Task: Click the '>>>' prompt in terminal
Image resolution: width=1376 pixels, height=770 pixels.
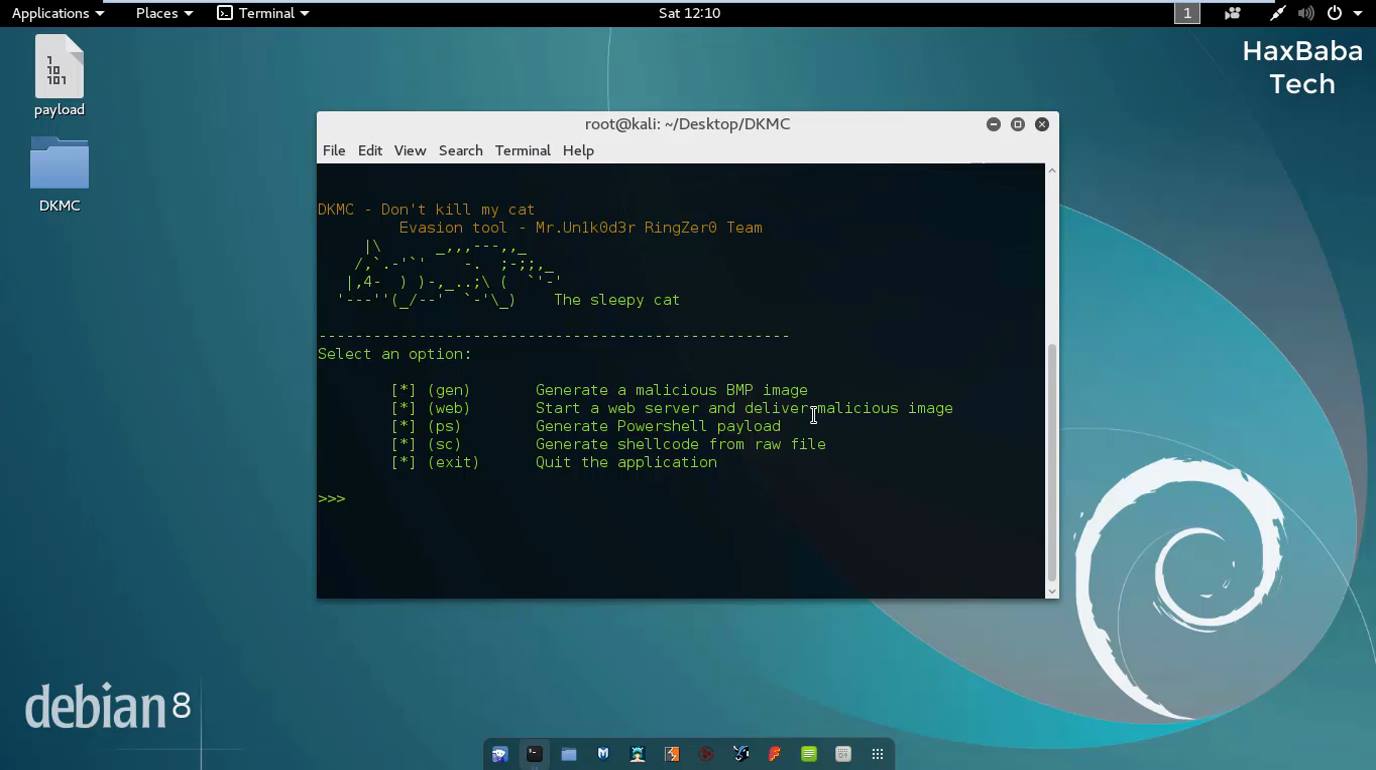Action: tap(331, 498)
